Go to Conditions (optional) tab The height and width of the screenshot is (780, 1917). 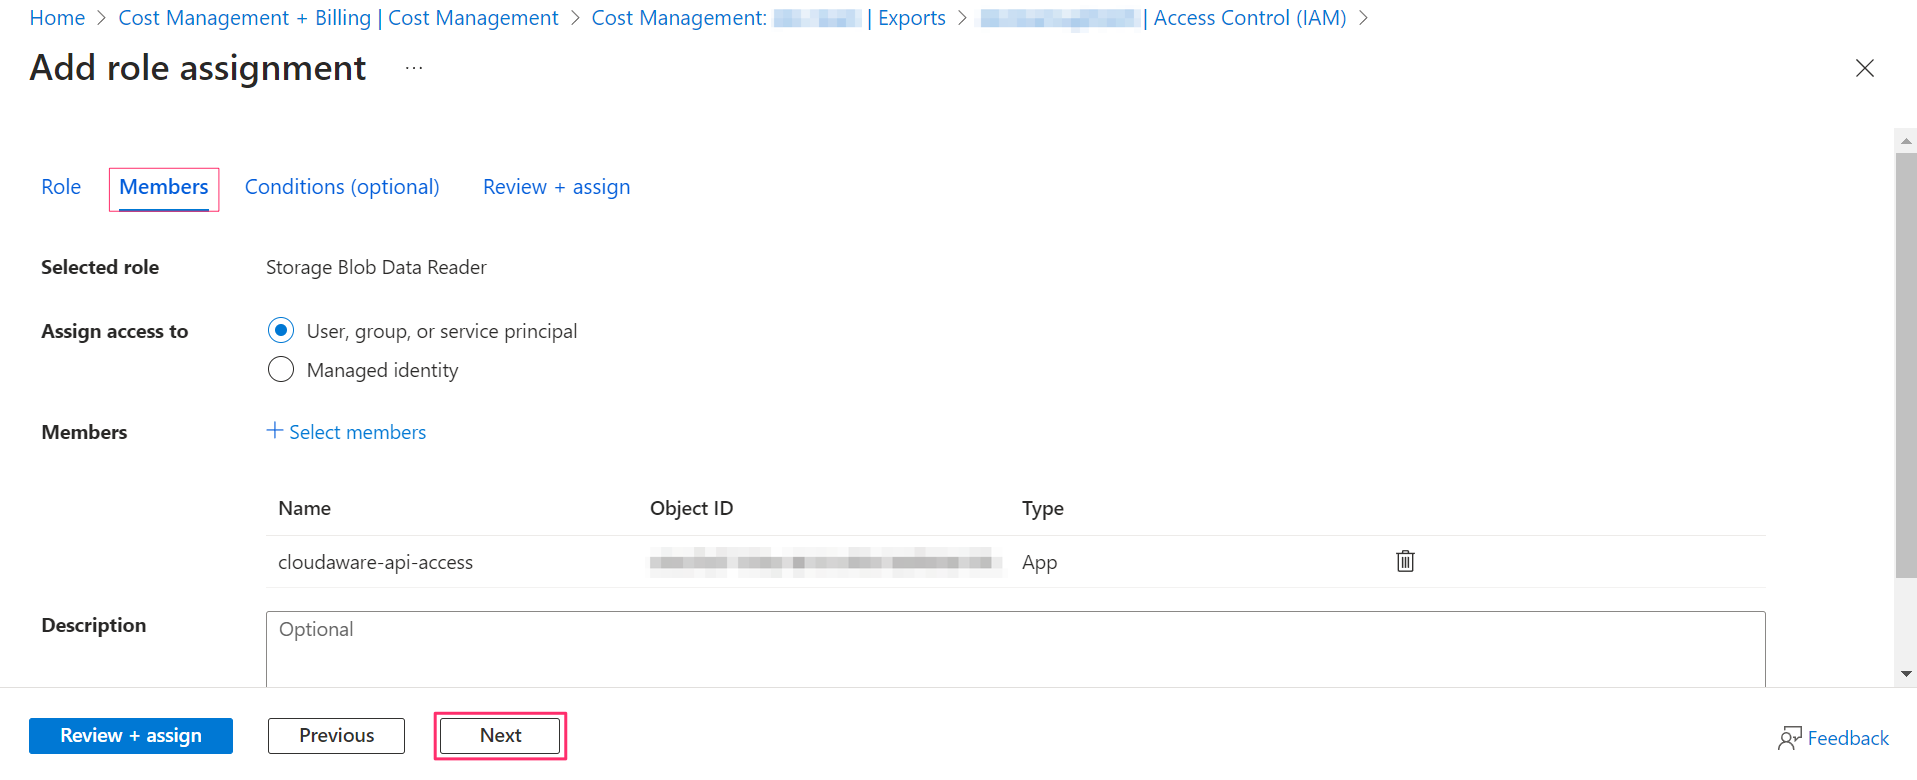click(x=342, y=187)
